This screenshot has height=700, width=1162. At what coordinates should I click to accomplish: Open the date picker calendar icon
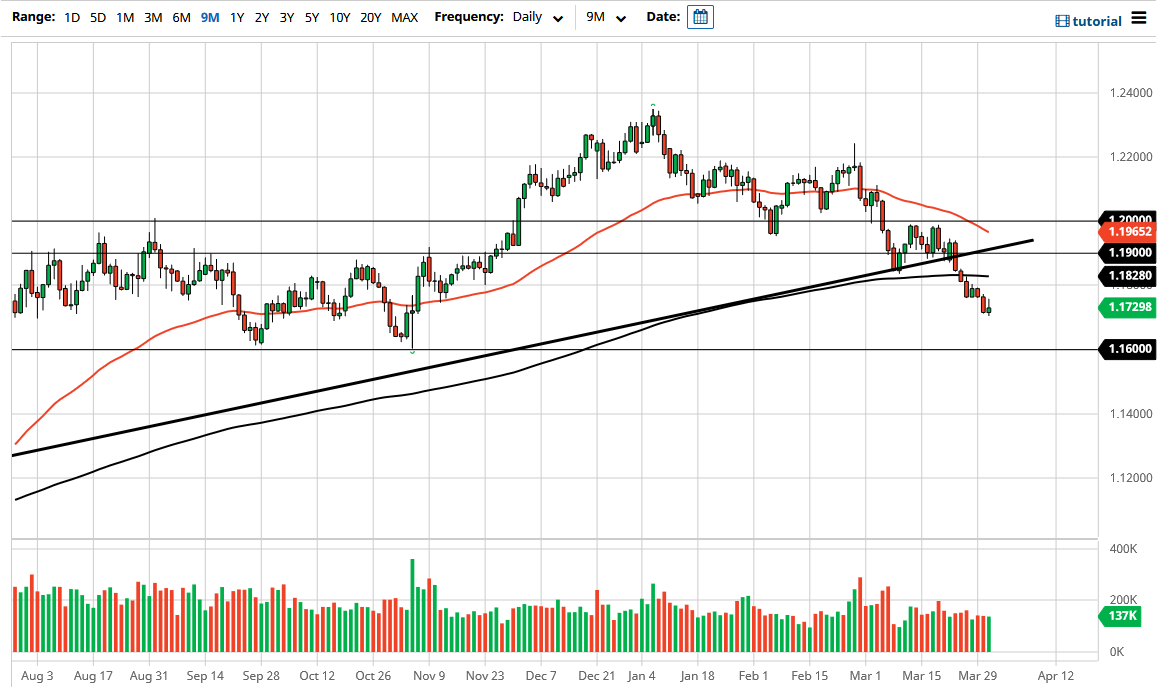coord(700,17)
